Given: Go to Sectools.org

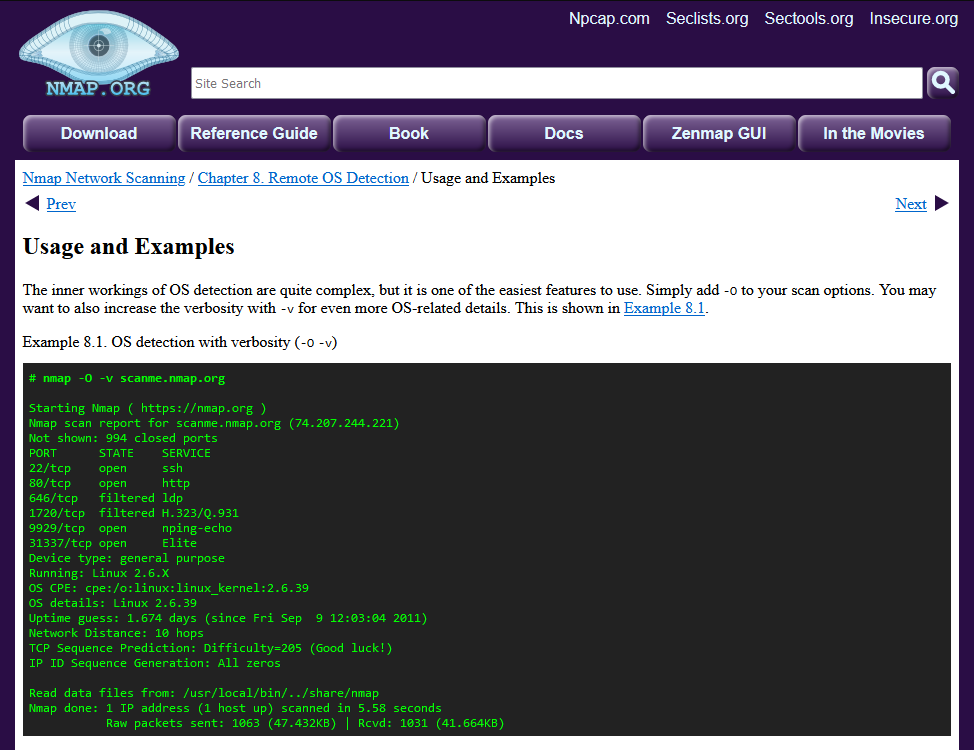Looking at the screenshot, I should [x=809, y=19].
